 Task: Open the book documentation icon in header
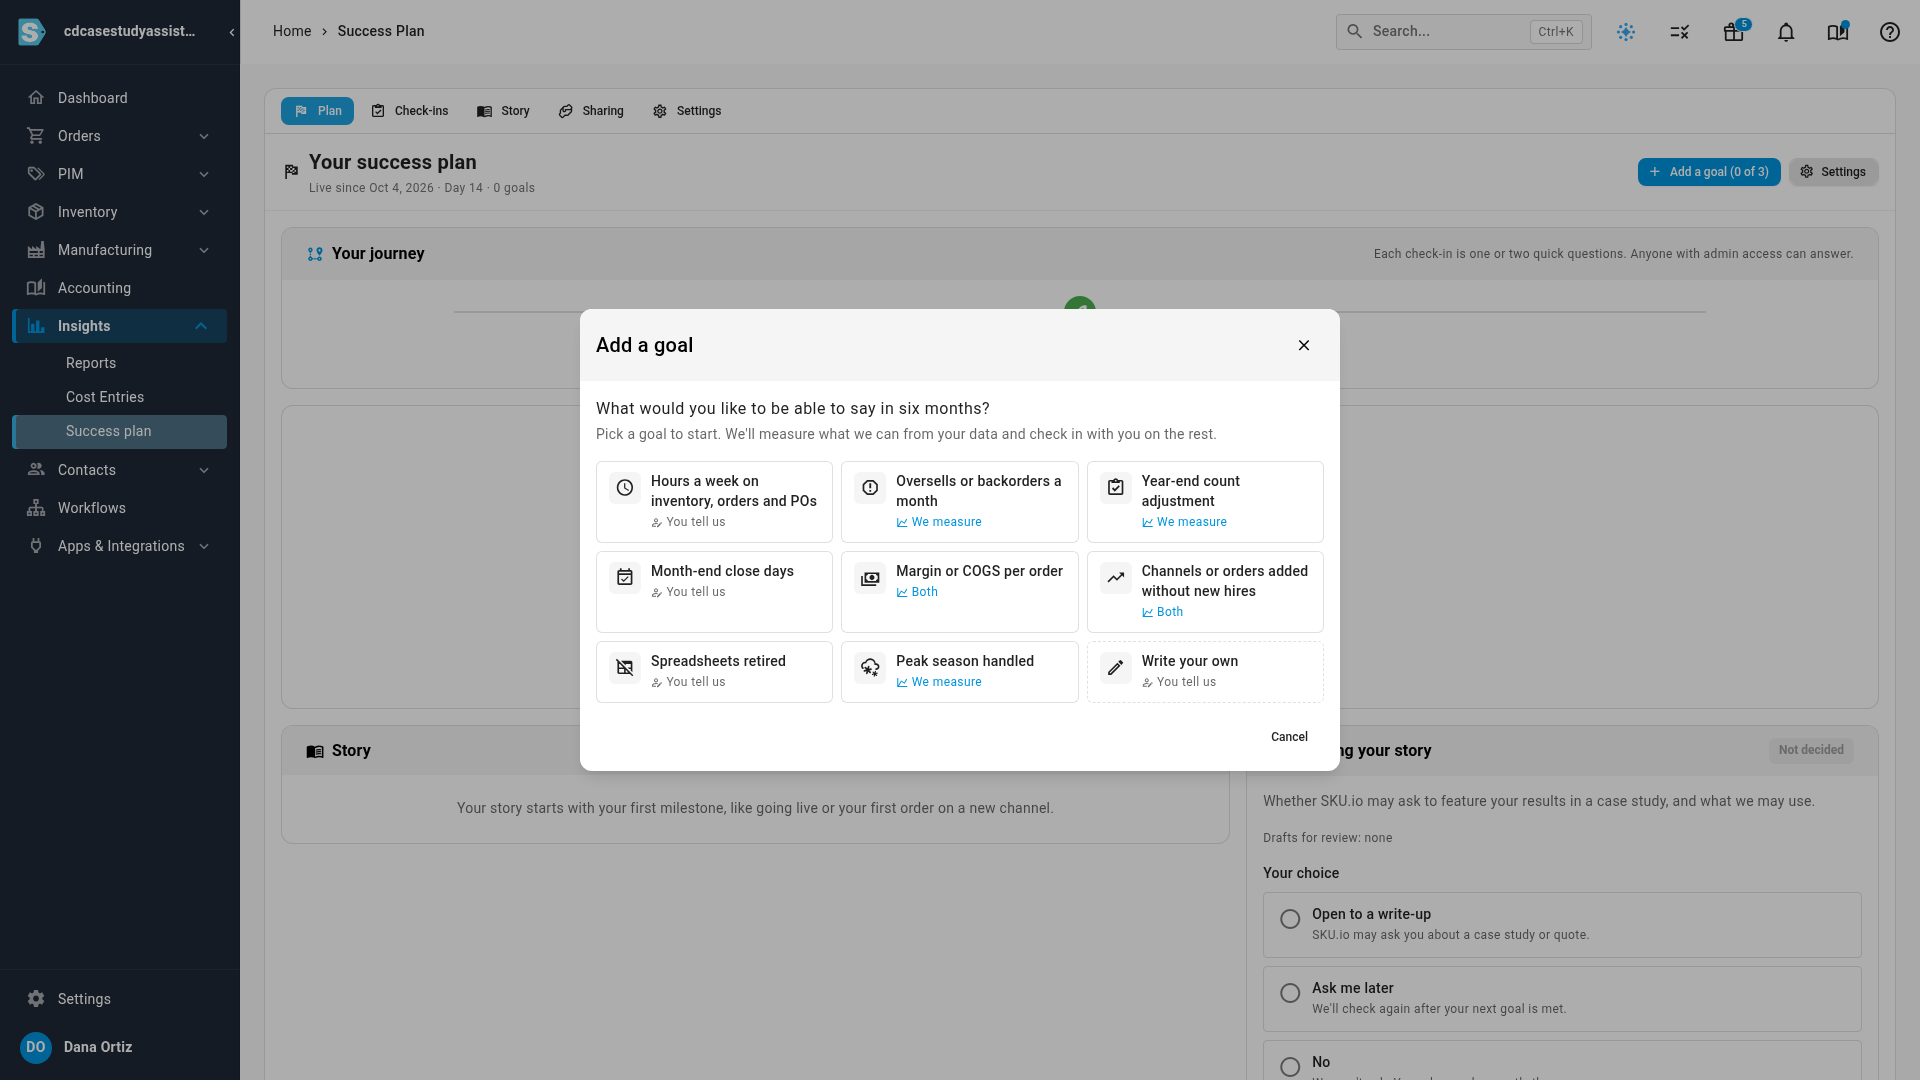[1838, 32]
